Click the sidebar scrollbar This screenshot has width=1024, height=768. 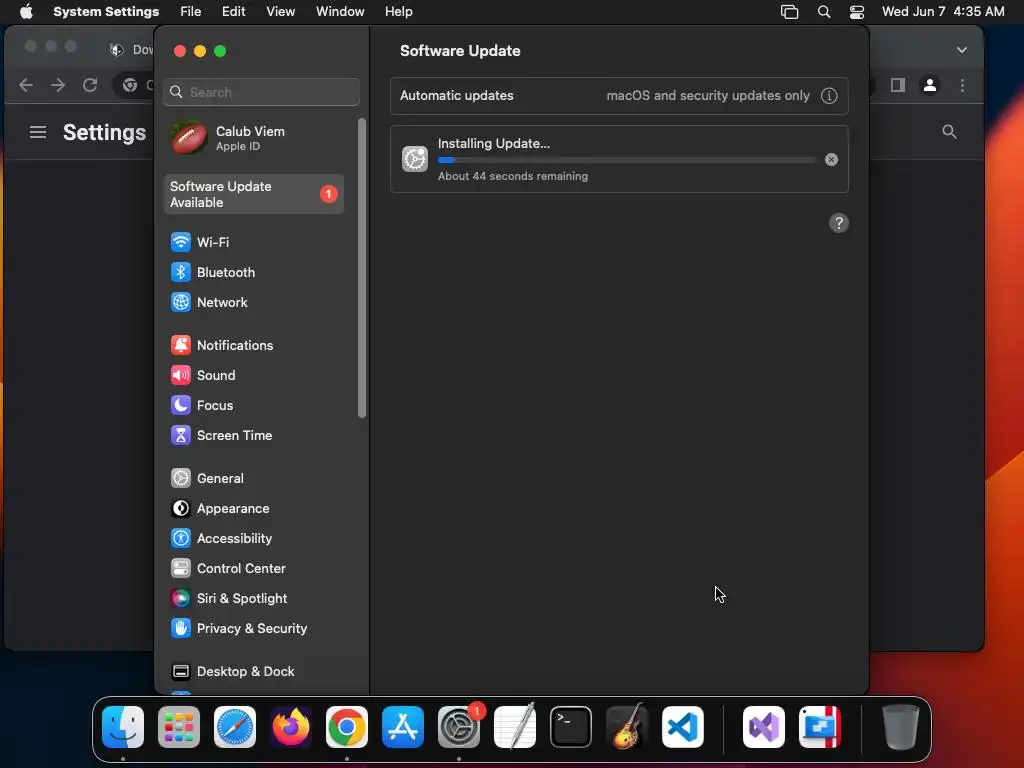click(x=362, y=268)
